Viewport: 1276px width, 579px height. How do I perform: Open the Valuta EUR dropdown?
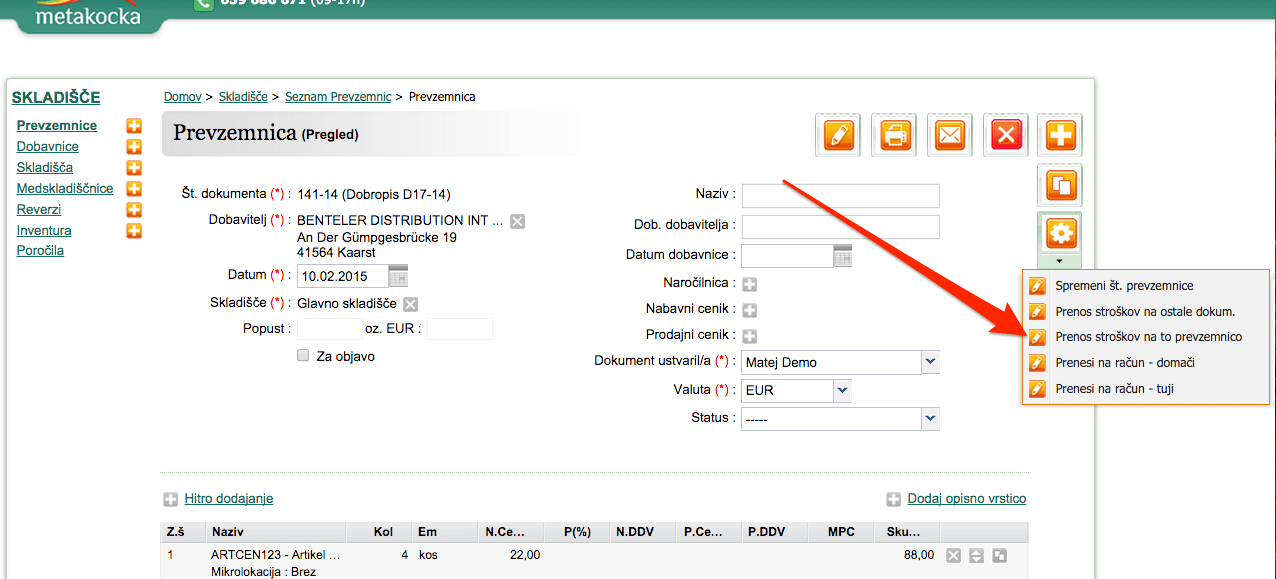click(842, 390)
